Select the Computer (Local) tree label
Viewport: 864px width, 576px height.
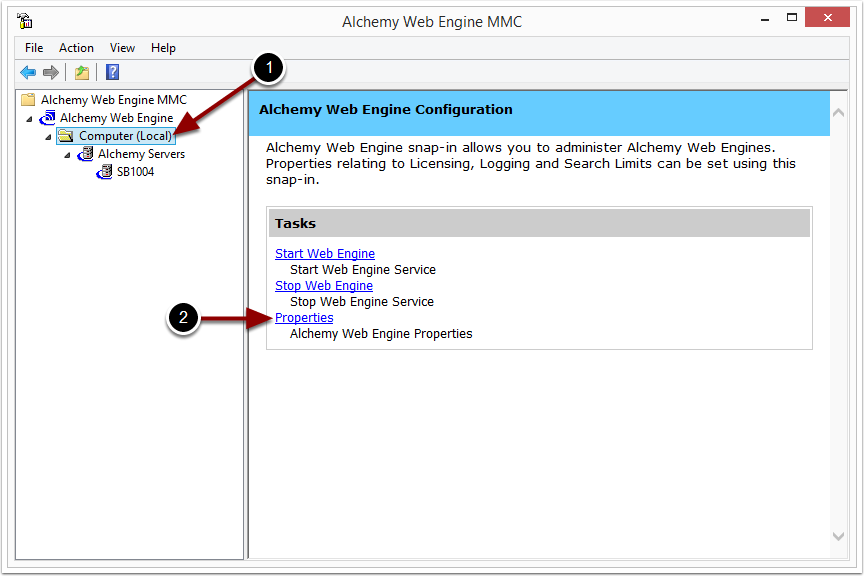126,136
